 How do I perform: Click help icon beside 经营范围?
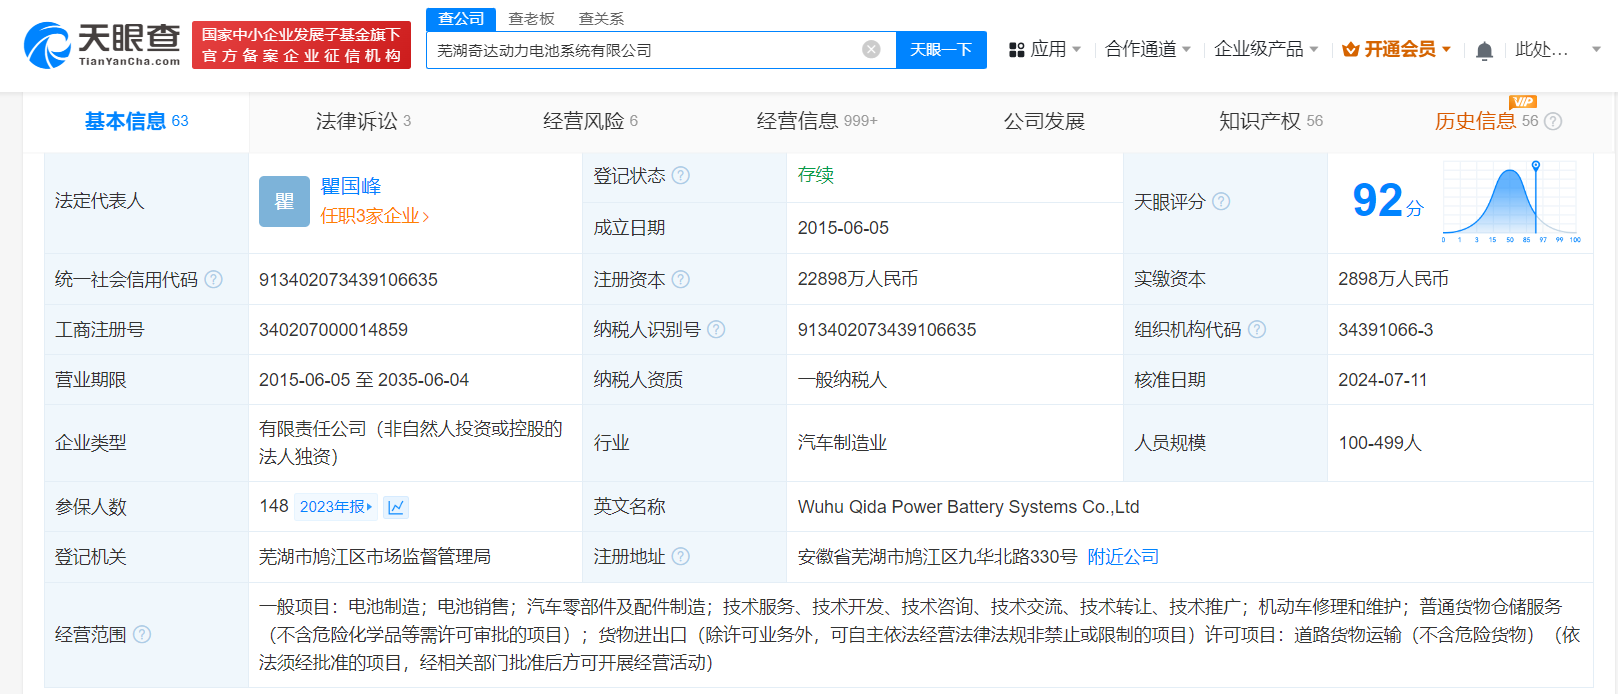142,634
